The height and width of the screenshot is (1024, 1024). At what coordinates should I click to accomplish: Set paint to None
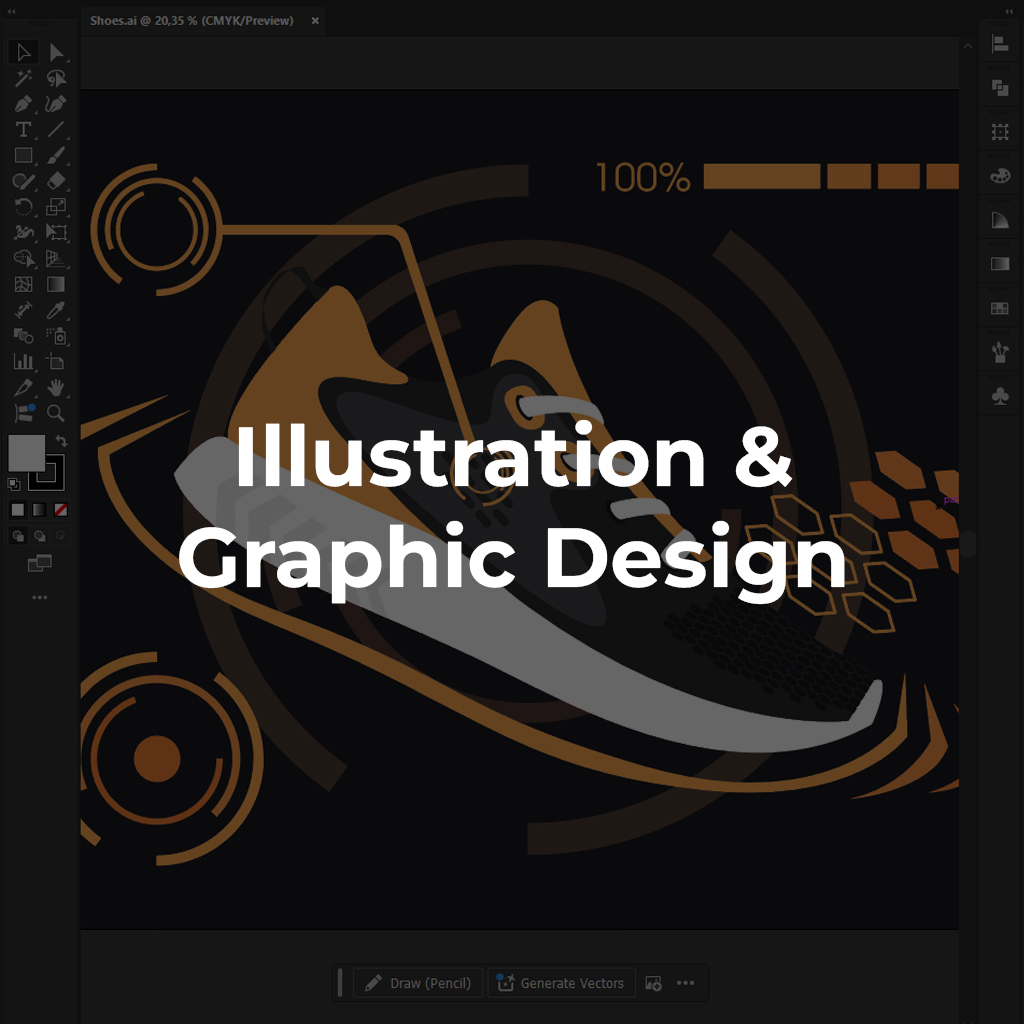61,510
